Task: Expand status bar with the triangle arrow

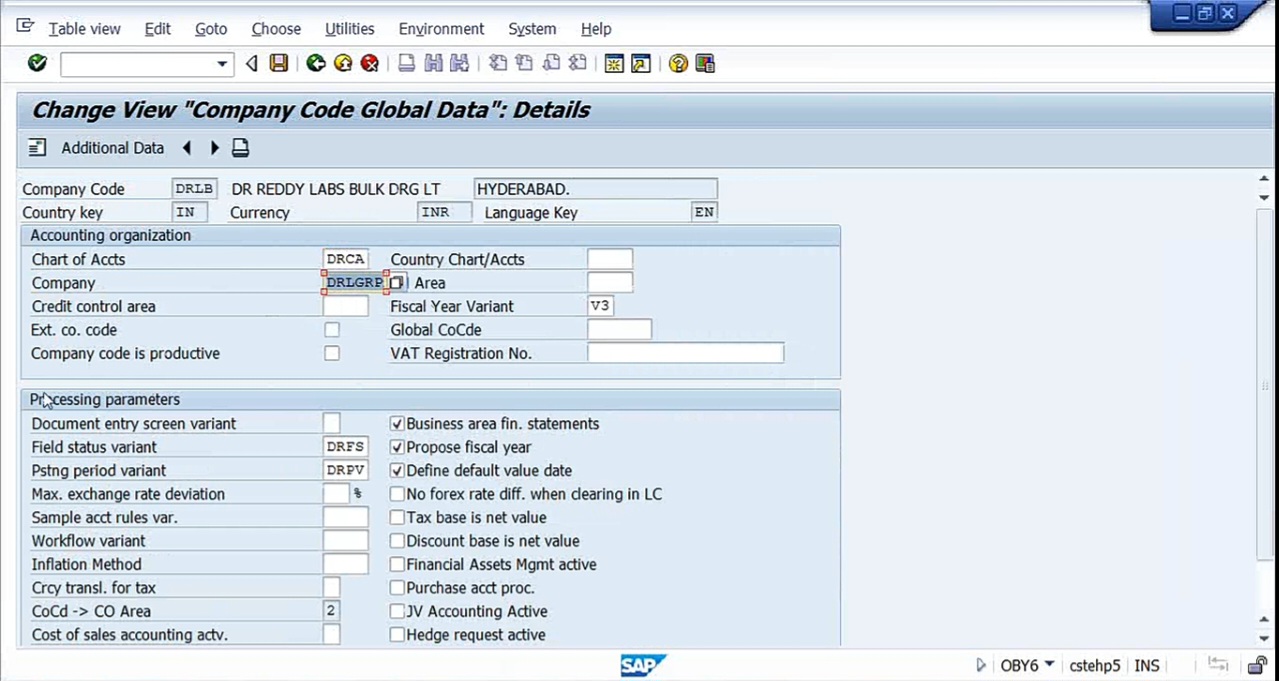Action: point(980,665)
